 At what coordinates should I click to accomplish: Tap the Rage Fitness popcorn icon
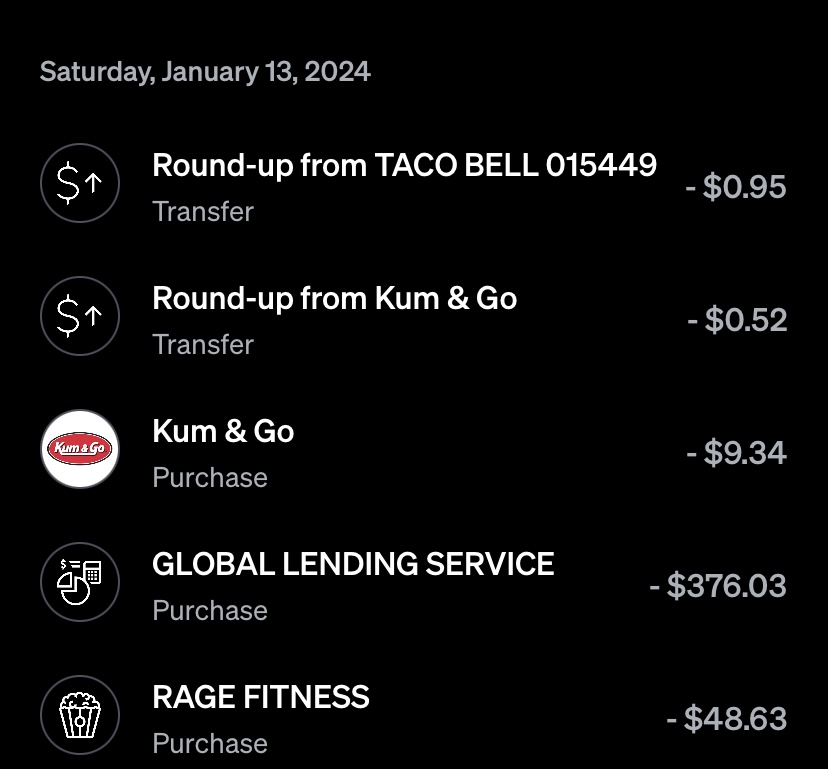[x=80, y=715]
